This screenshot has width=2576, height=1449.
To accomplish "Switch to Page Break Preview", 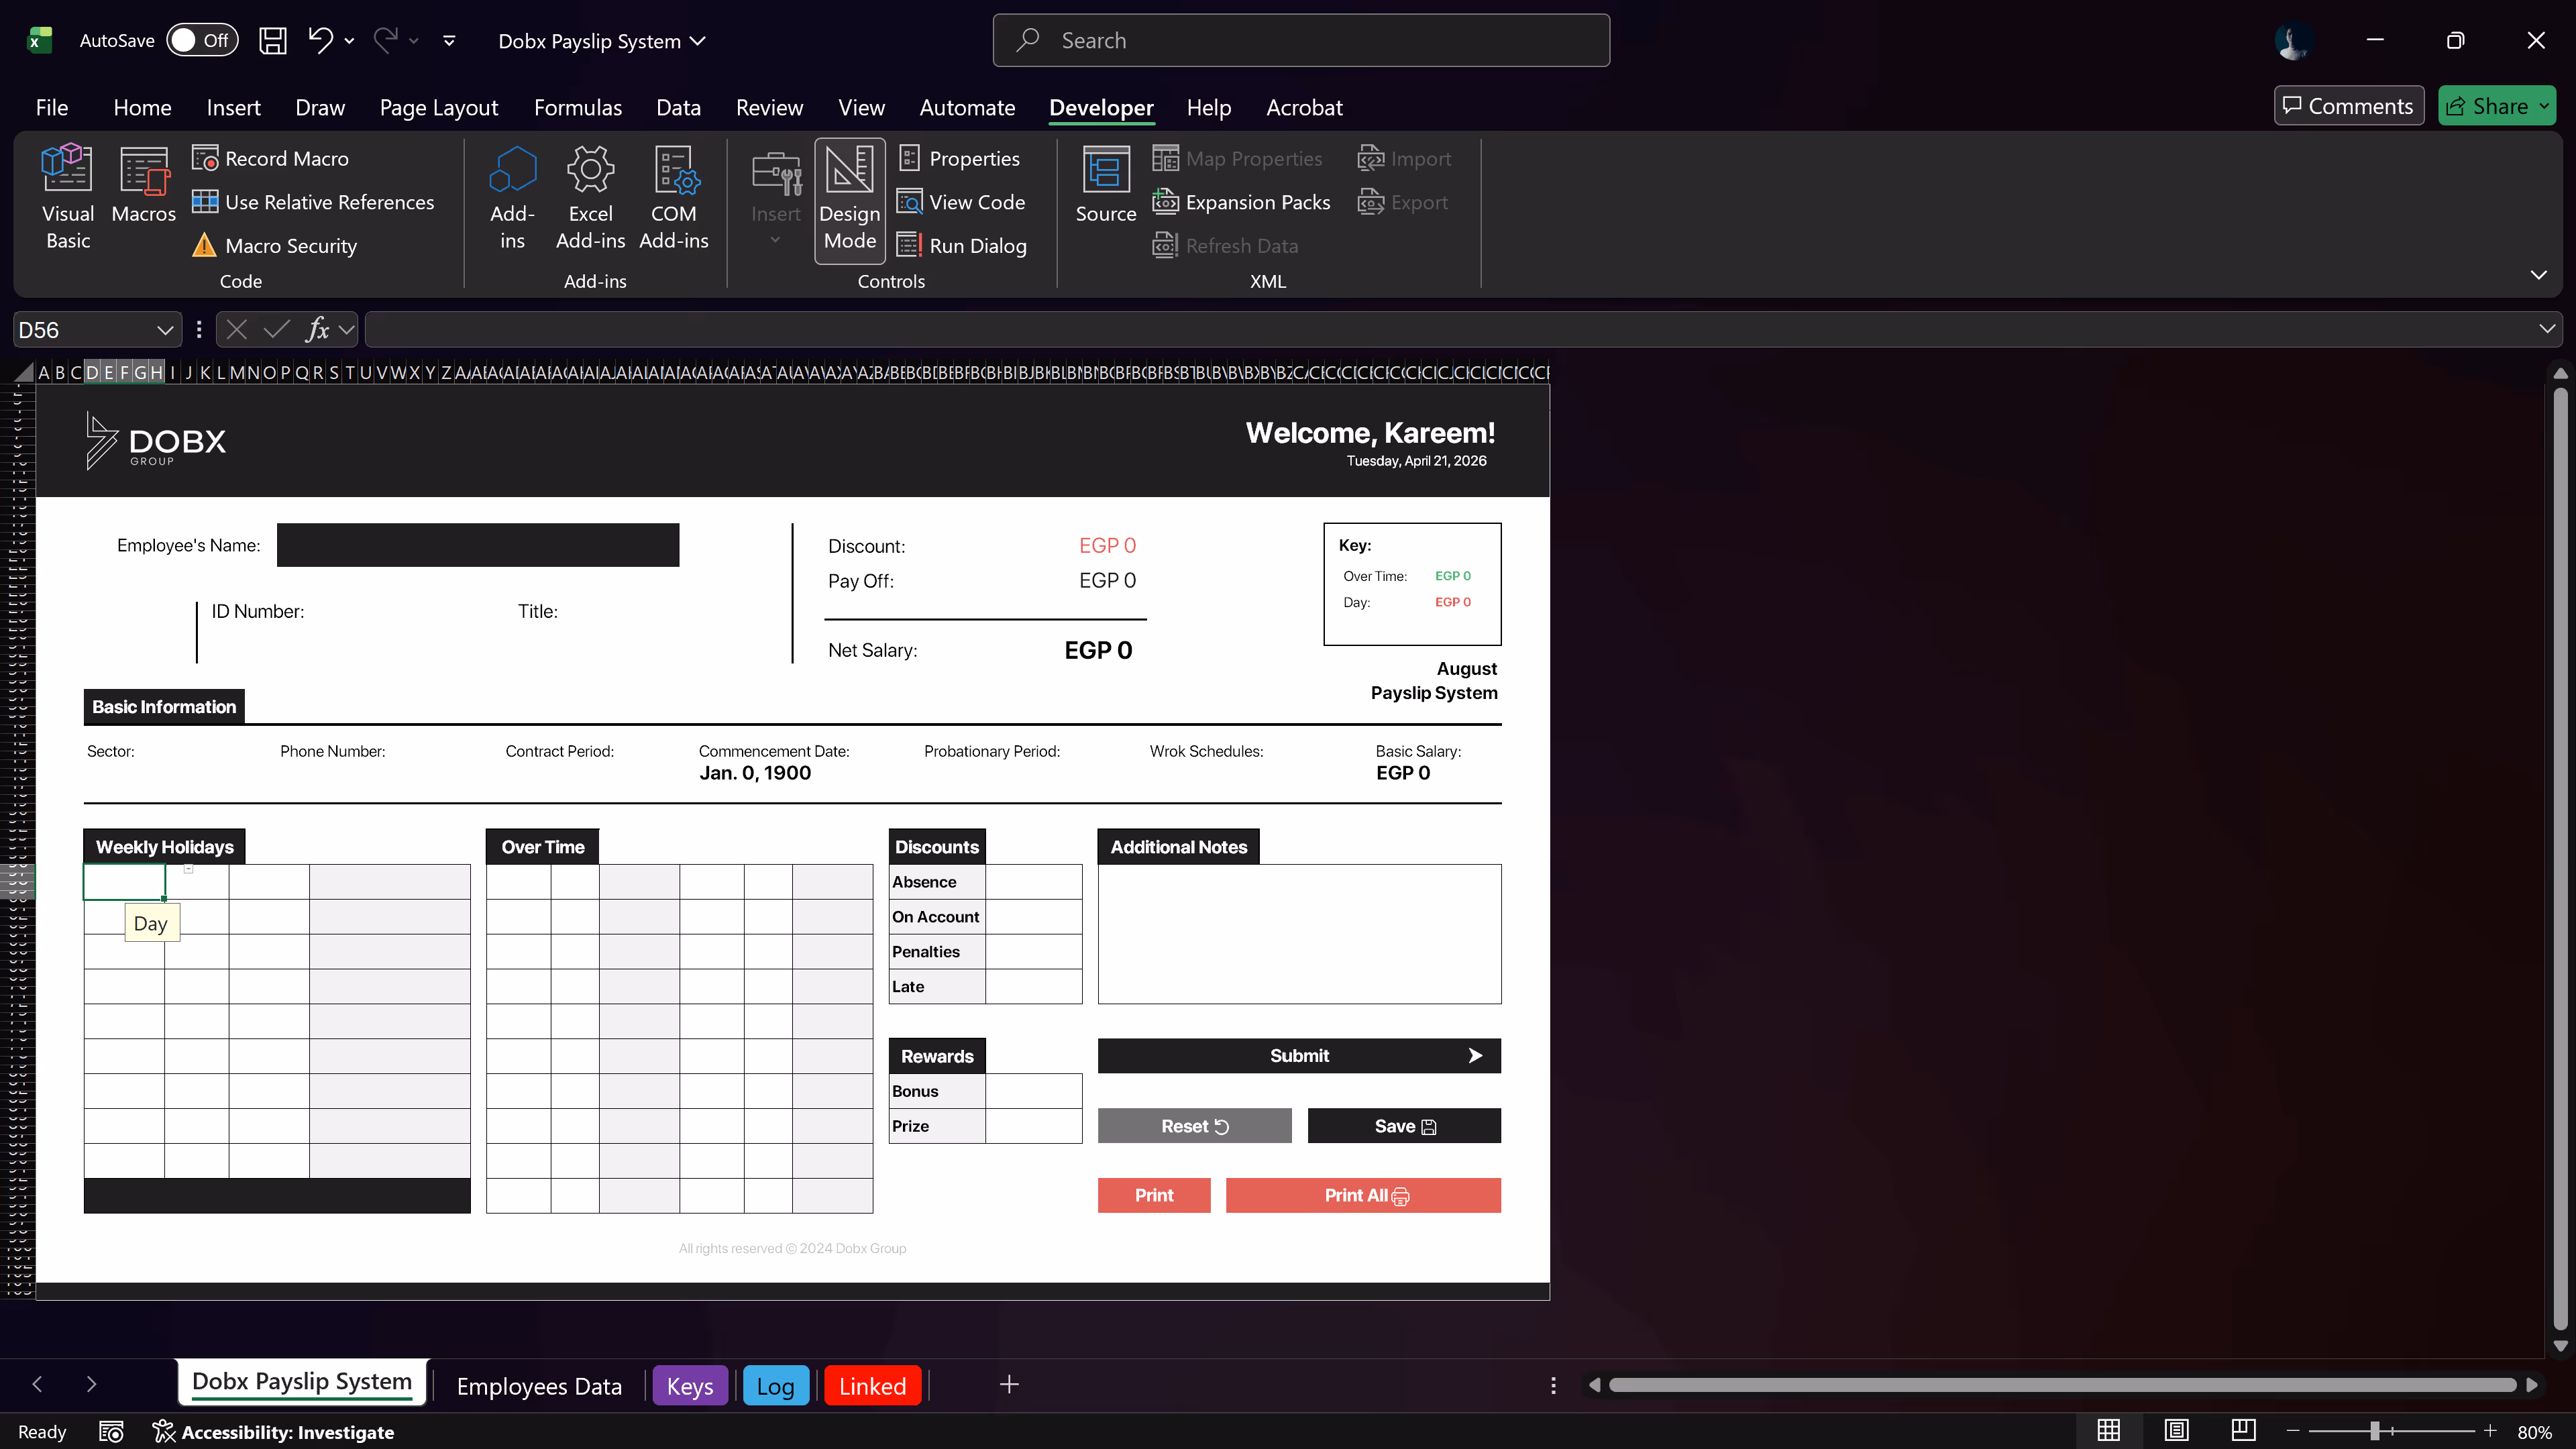I will (2243, 1431).
